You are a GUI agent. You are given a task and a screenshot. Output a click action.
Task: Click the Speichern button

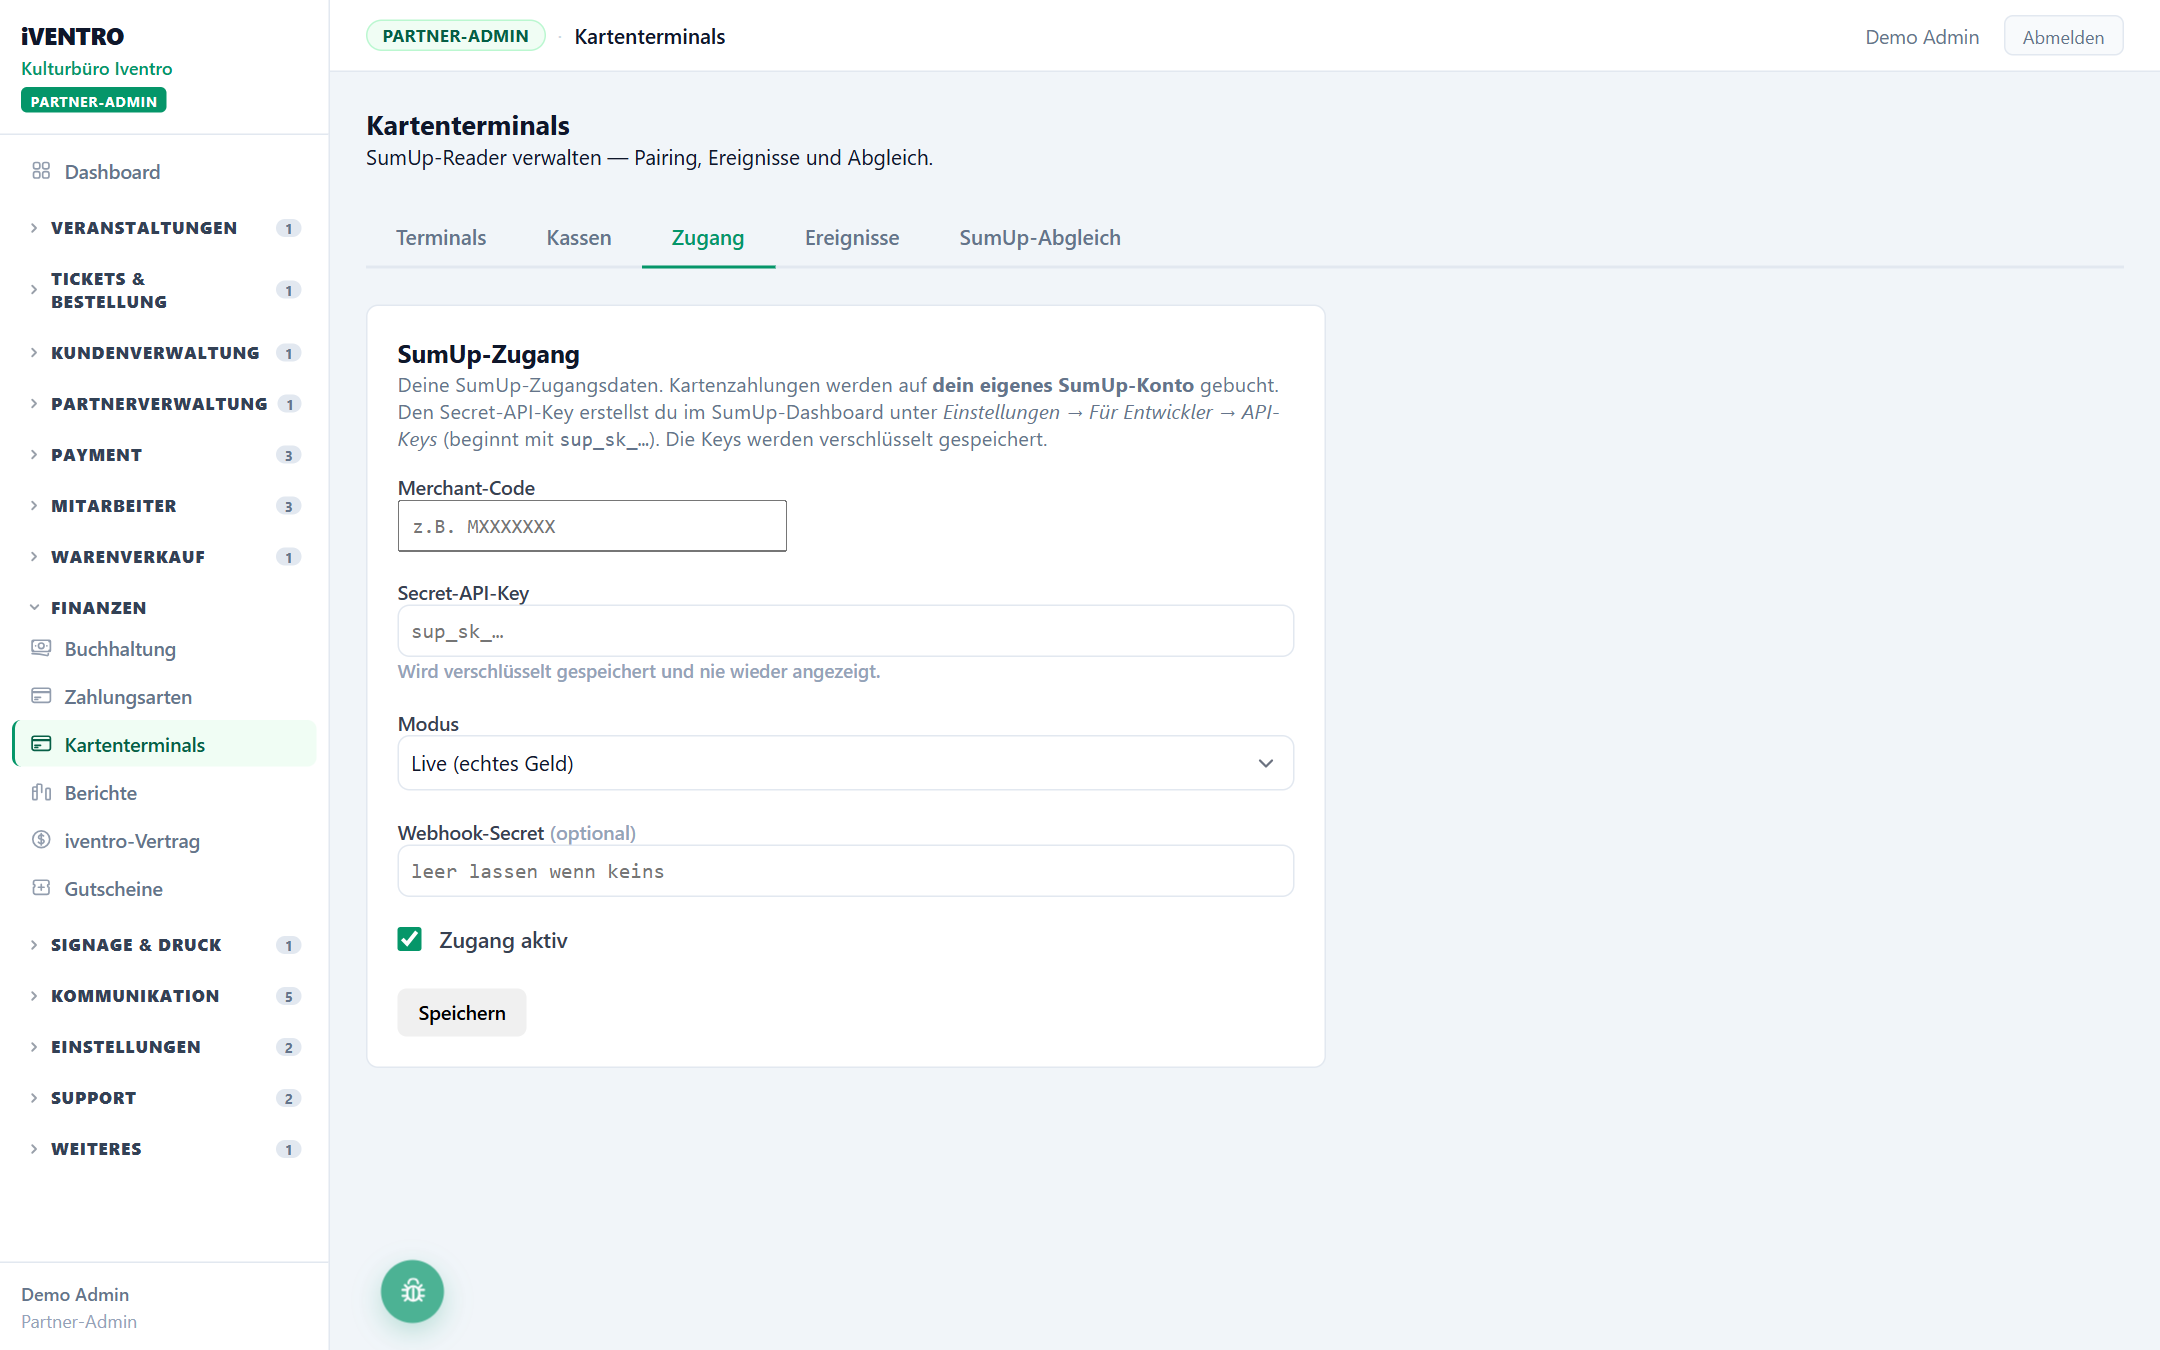[462, 1013]
